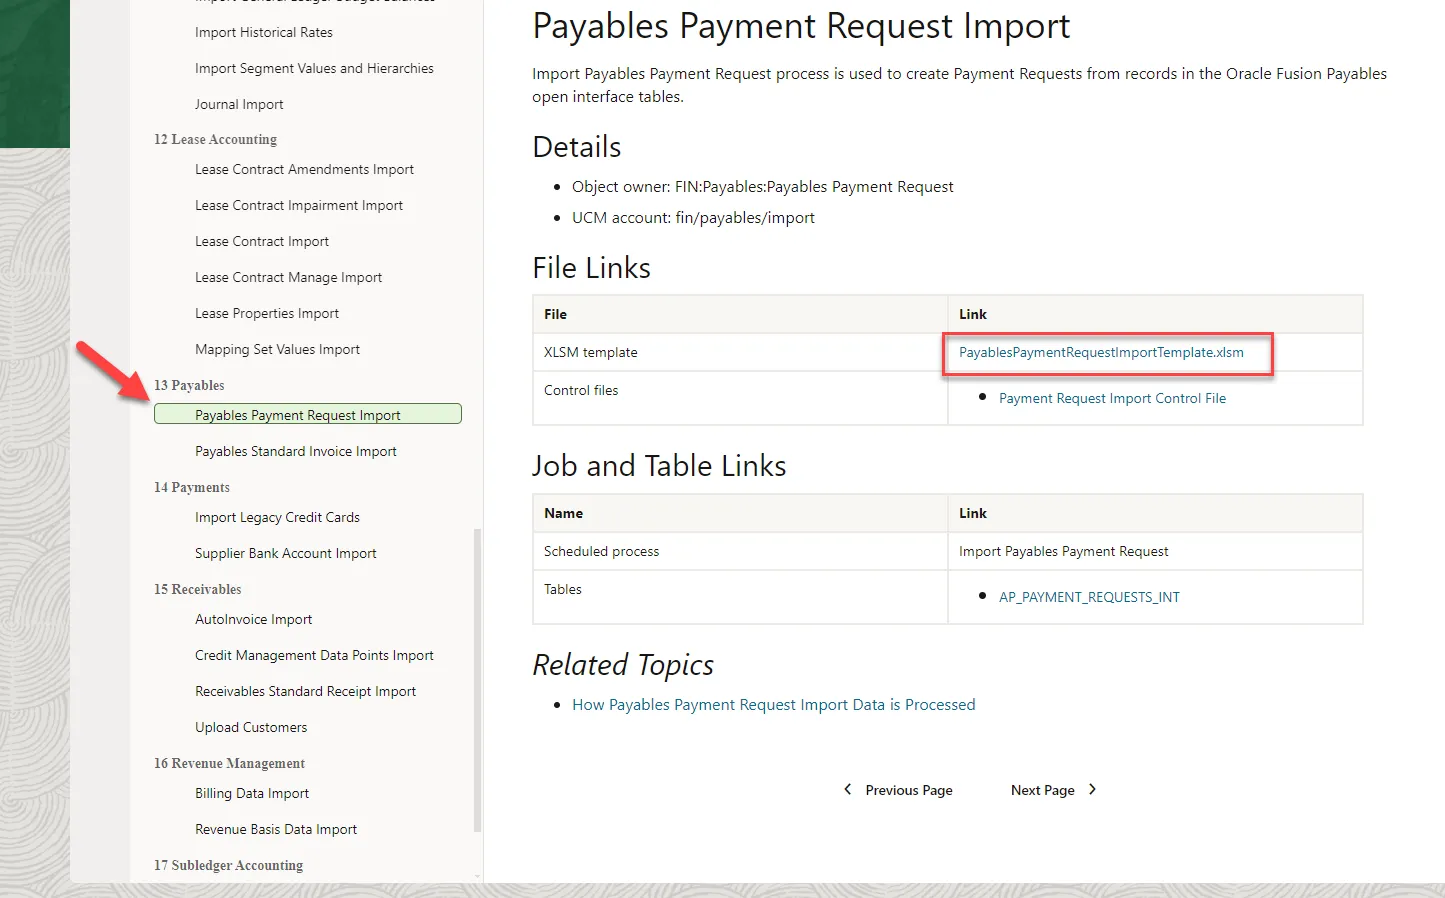Screen dimensions: 1445x898
Task: Click the 12 Lease Accounting section heading
Action: pyautogui.click(x=215, y=140)
